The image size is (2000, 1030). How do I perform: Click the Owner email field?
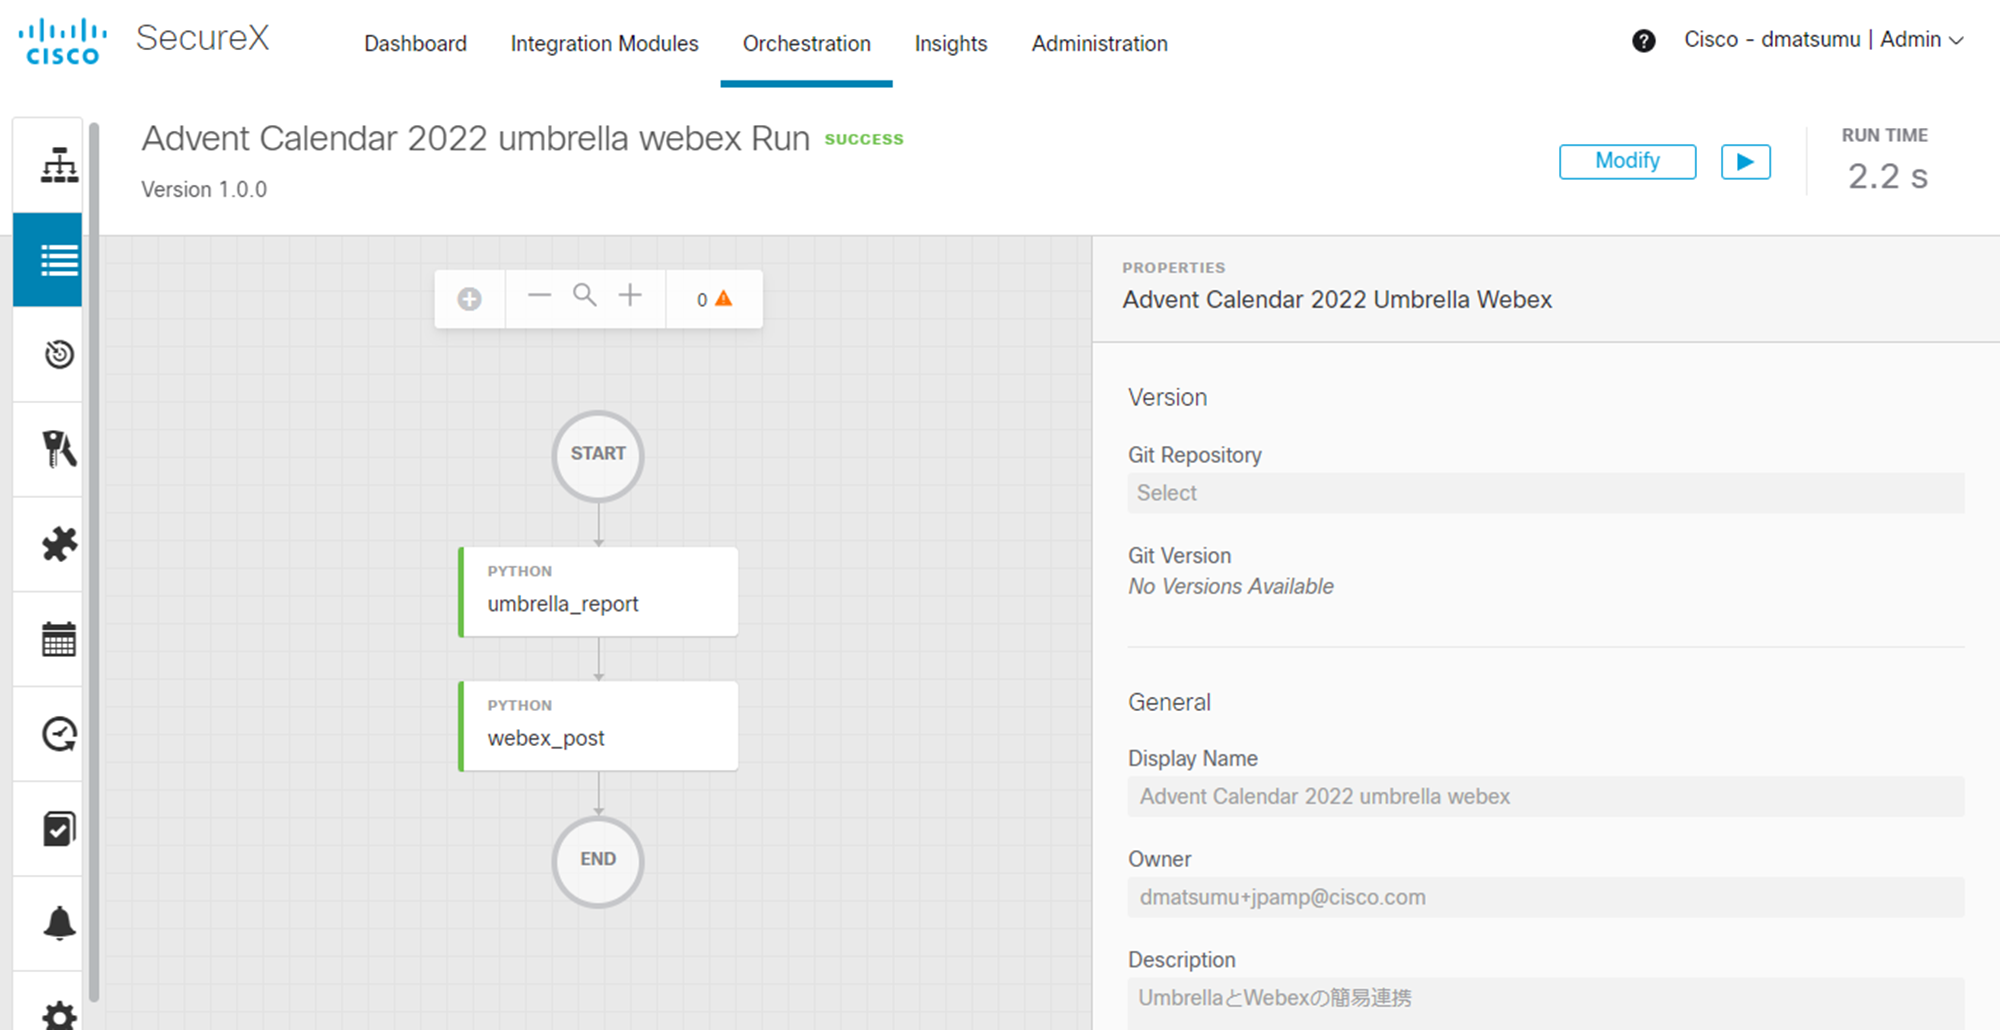(x=1546, y=897)
